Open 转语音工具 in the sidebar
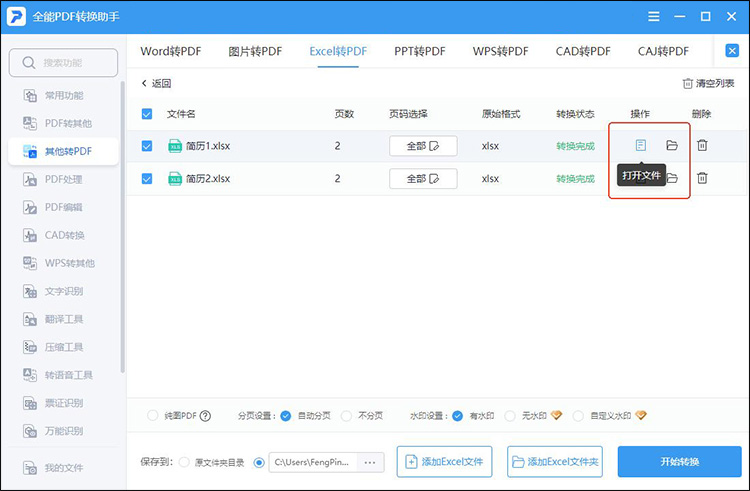750x491 pixels. [x=63, y=375]
